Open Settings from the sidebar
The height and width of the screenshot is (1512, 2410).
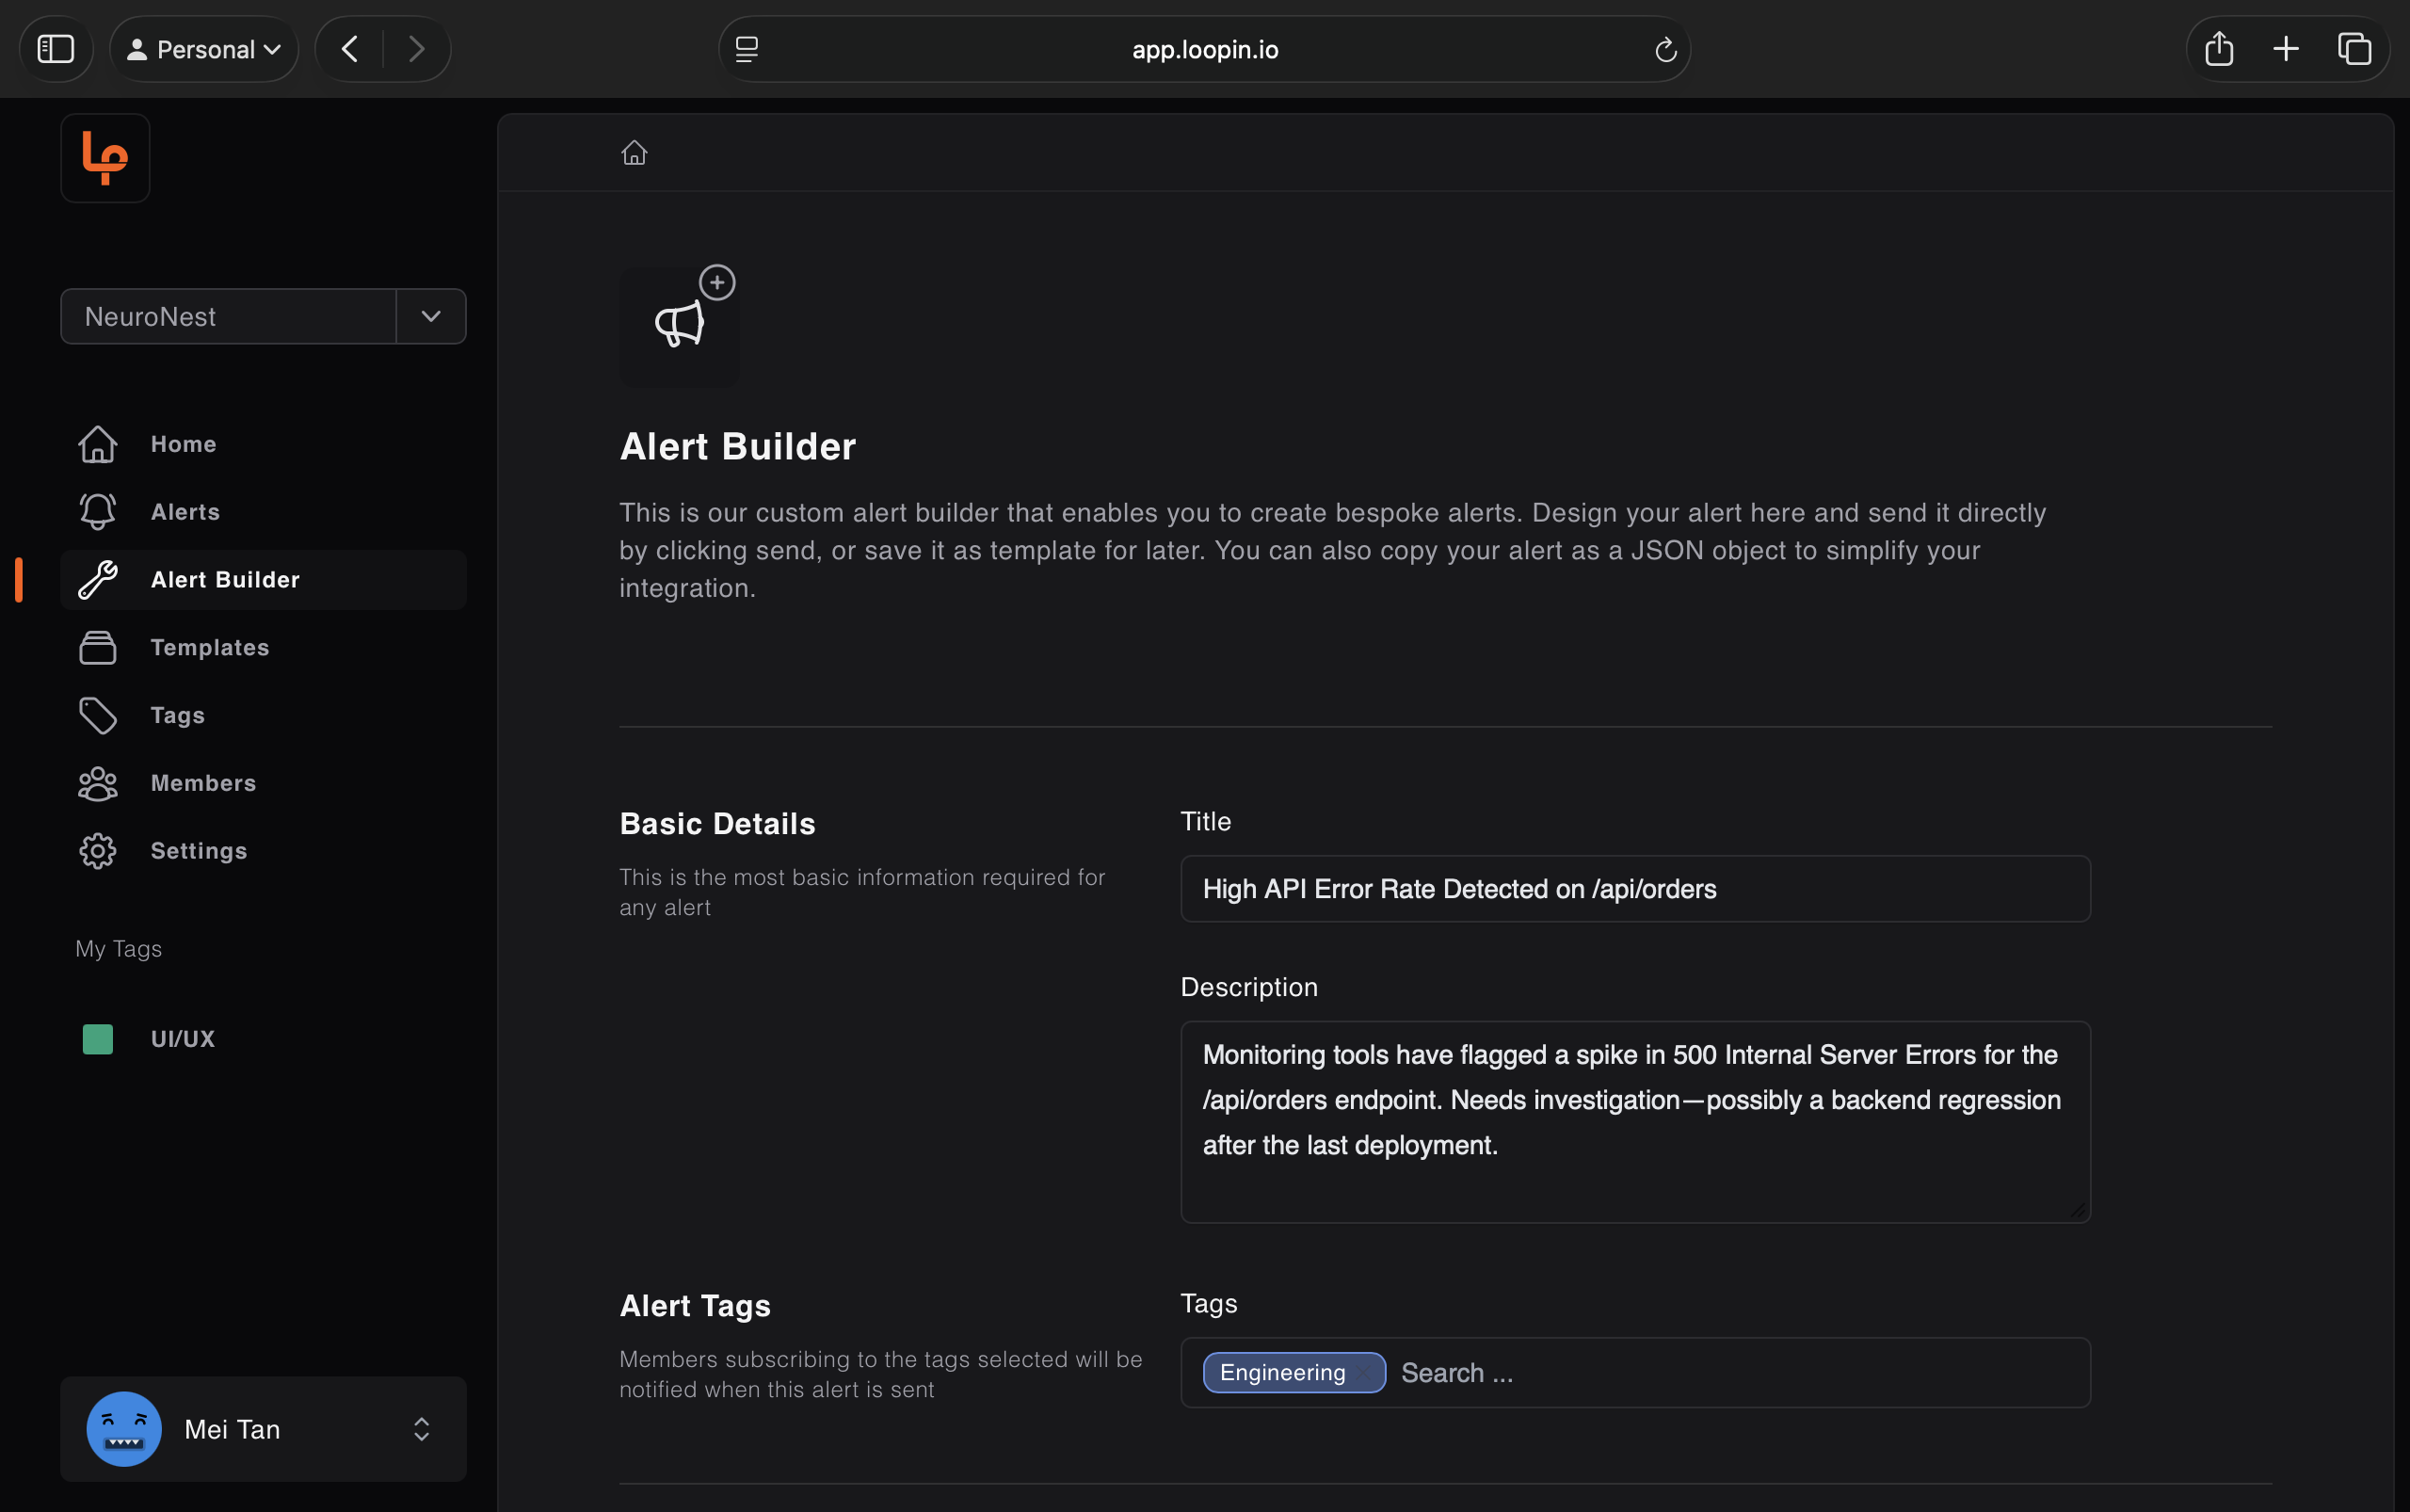pos(198,851)
